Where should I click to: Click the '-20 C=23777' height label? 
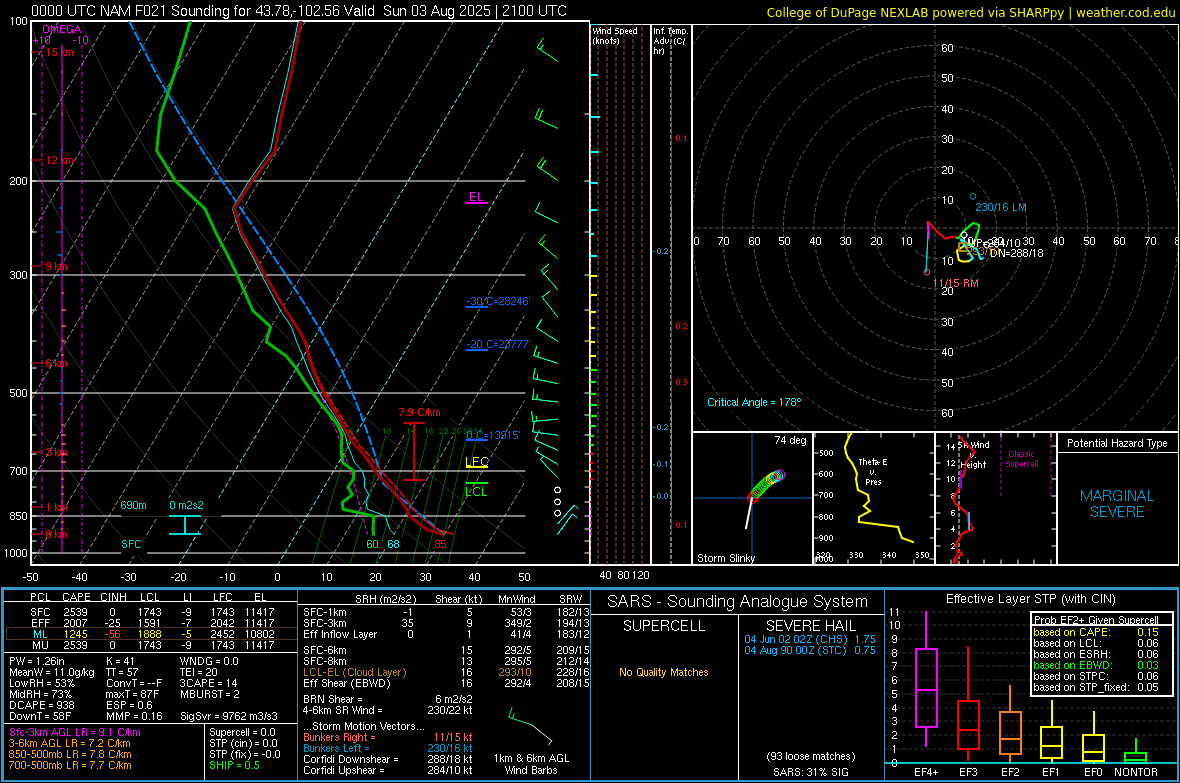click(498, 344)
